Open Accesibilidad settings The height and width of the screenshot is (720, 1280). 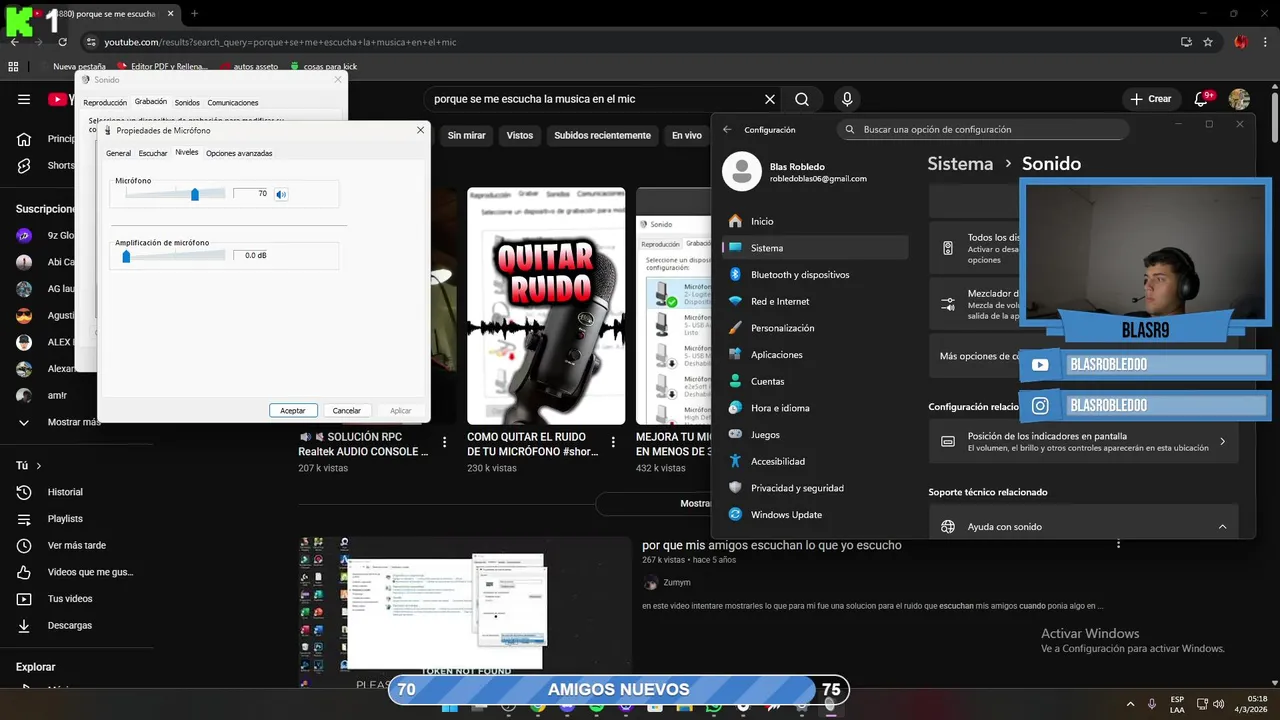click(814, 461)
